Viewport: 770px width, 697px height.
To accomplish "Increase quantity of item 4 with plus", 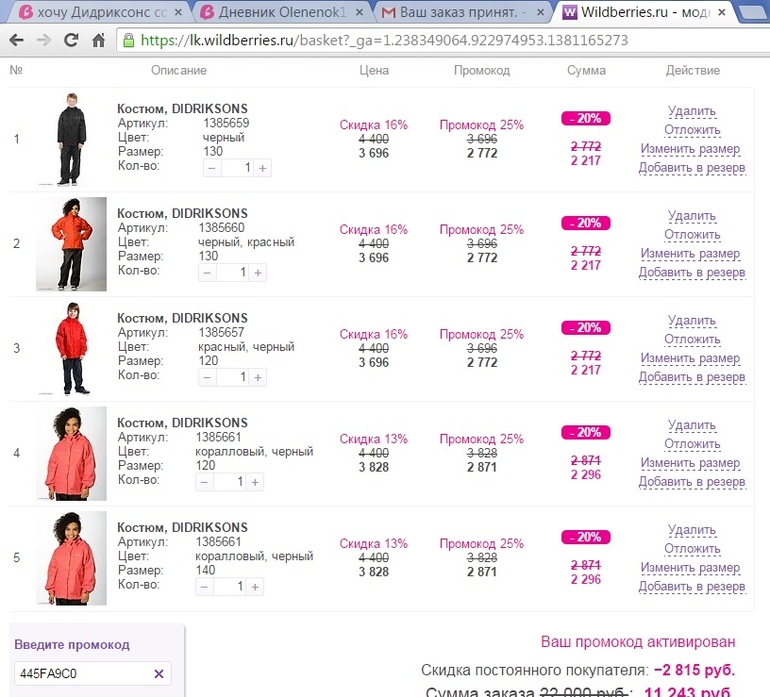I will click(256, 482).
